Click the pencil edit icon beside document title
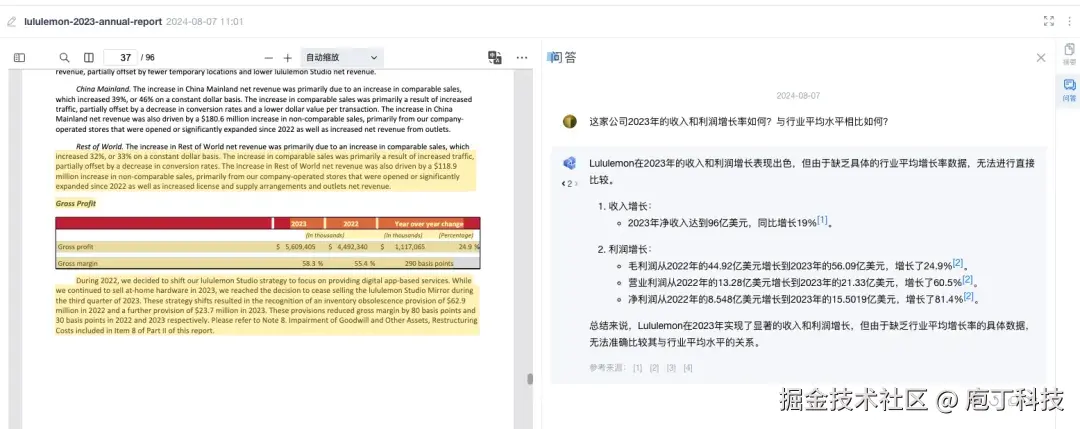Viewport: 1080px width, 429px height. click(12, 21)
